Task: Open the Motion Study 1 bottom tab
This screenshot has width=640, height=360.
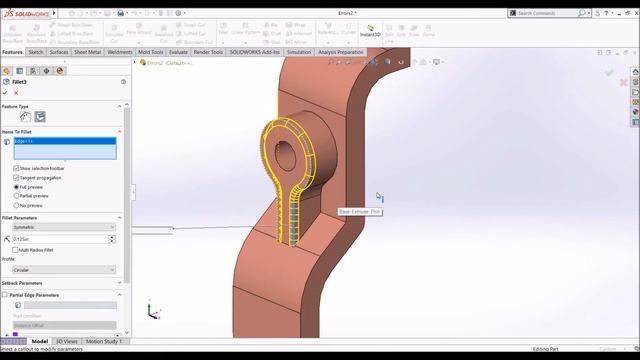Action: point(104,341)
